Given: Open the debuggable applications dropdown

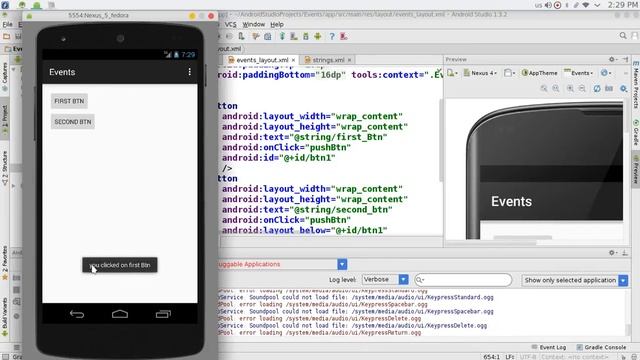Looking at the screenshot, I should (x=342, y=264).
